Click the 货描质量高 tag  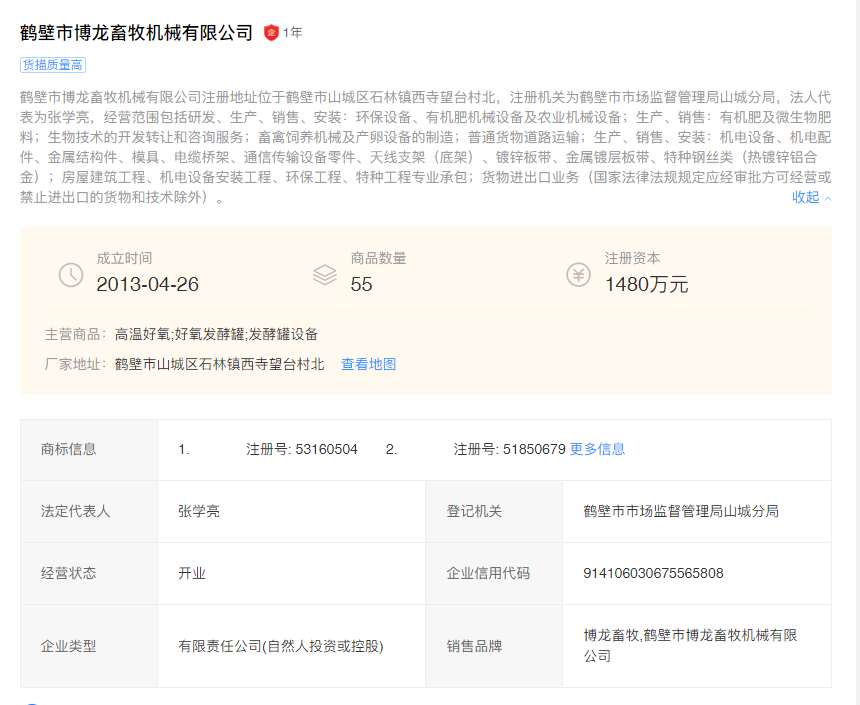pyautogui.click(x=53, y=65)
